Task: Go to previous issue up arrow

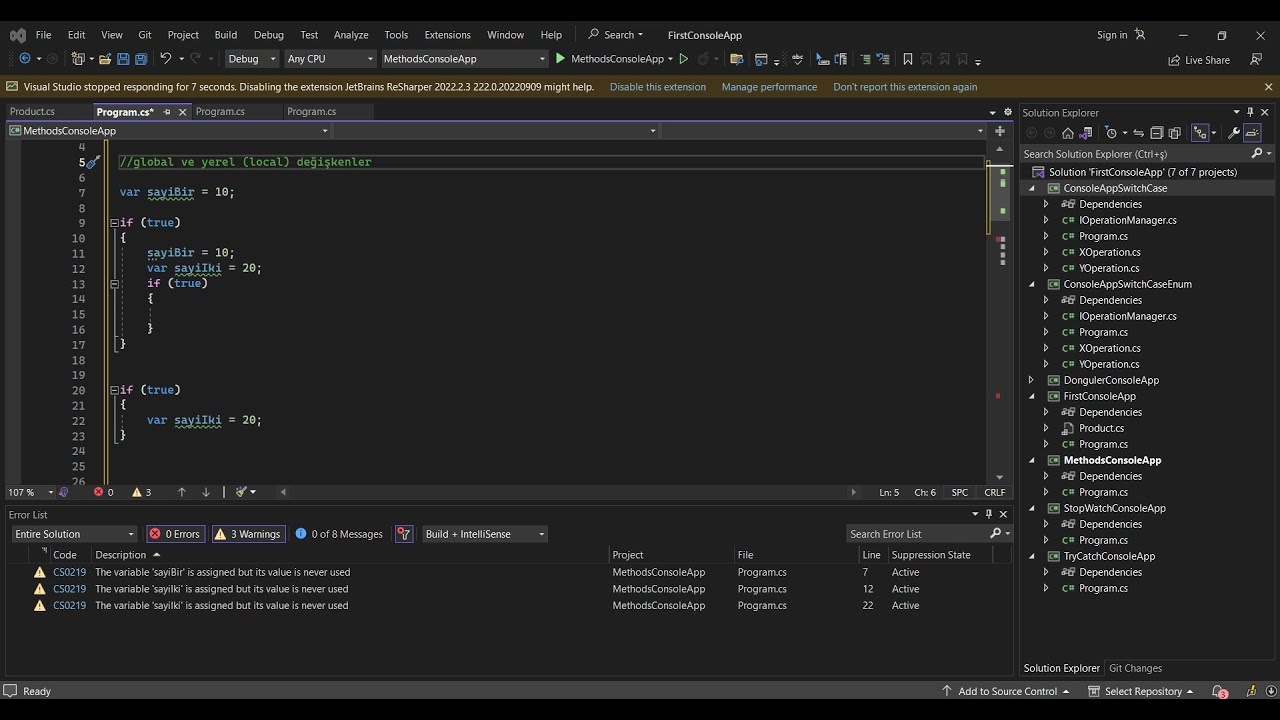Action: 182,492
